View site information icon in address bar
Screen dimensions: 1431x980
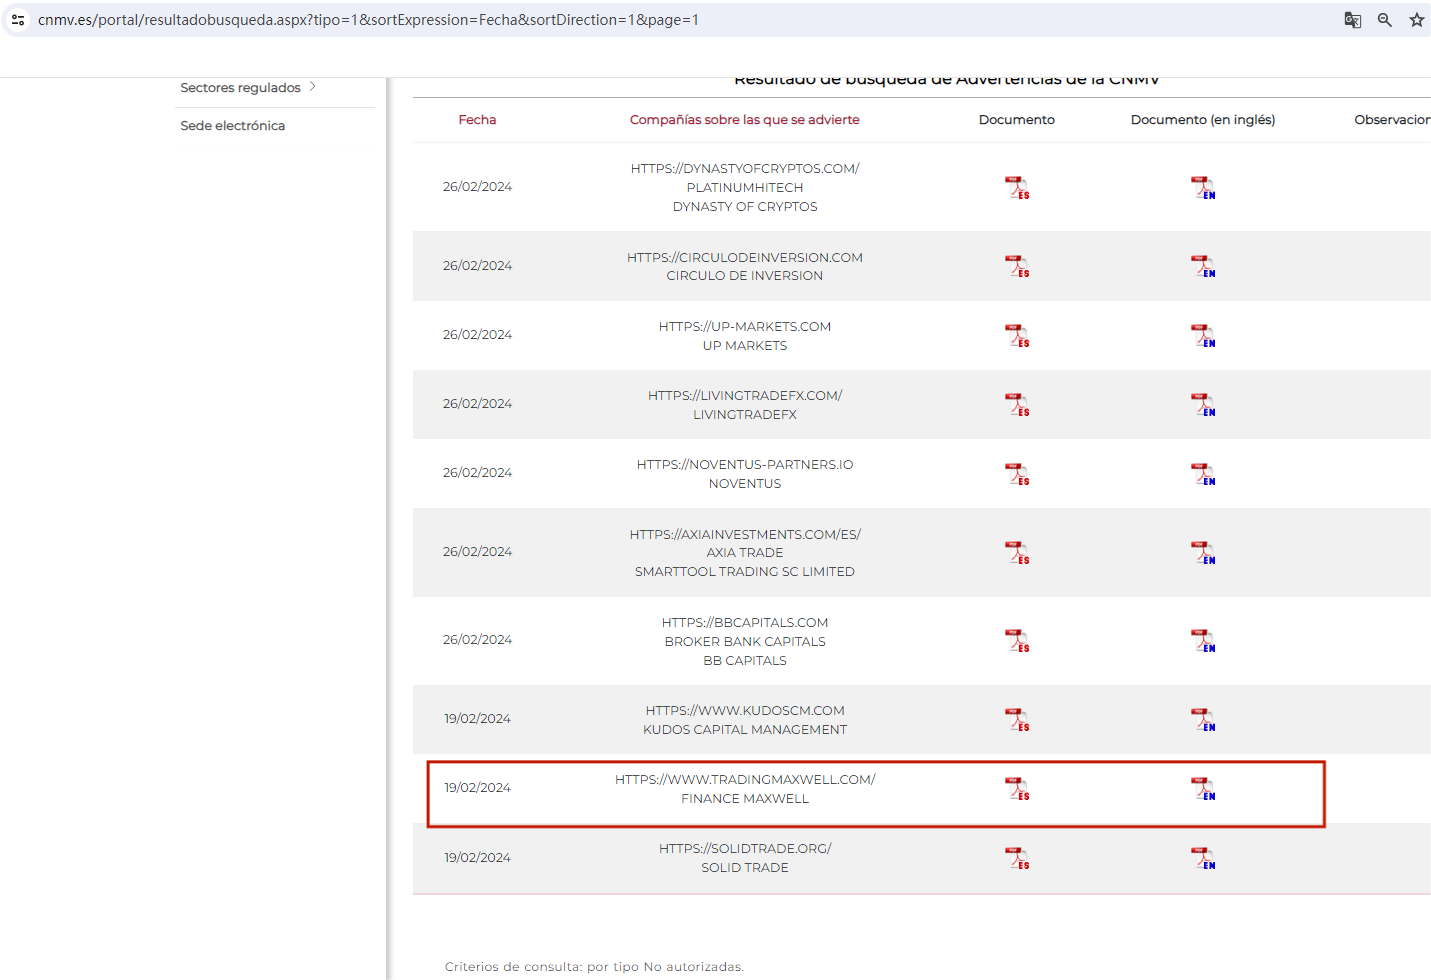pyautogui.click(x=18, y=20)
